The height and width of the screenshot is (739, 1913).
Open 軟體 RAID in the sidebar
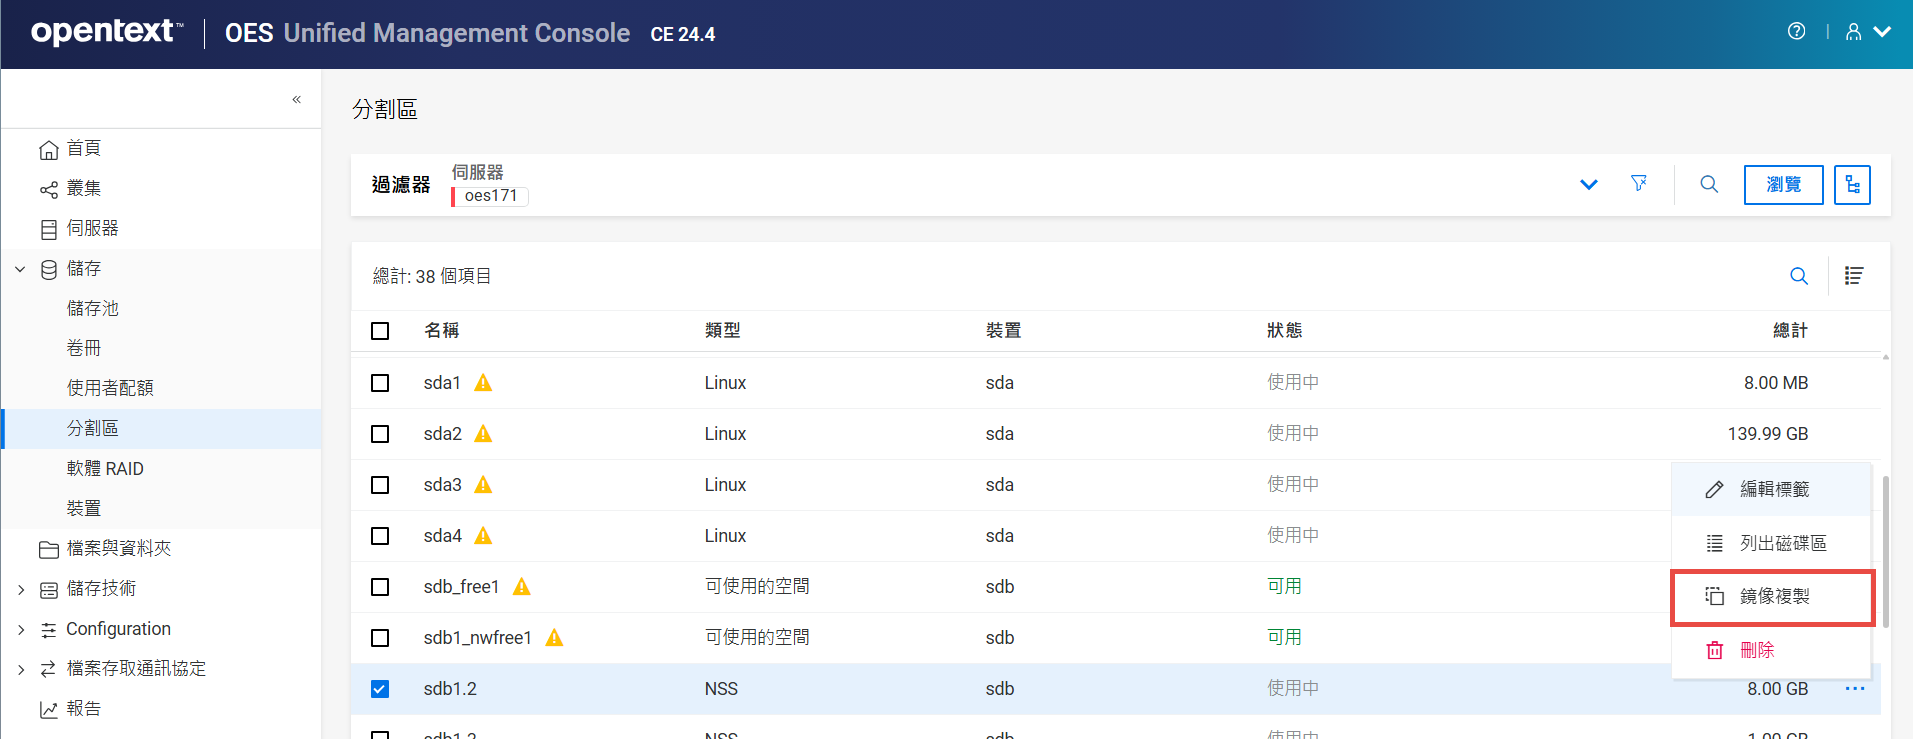[105, 469]
